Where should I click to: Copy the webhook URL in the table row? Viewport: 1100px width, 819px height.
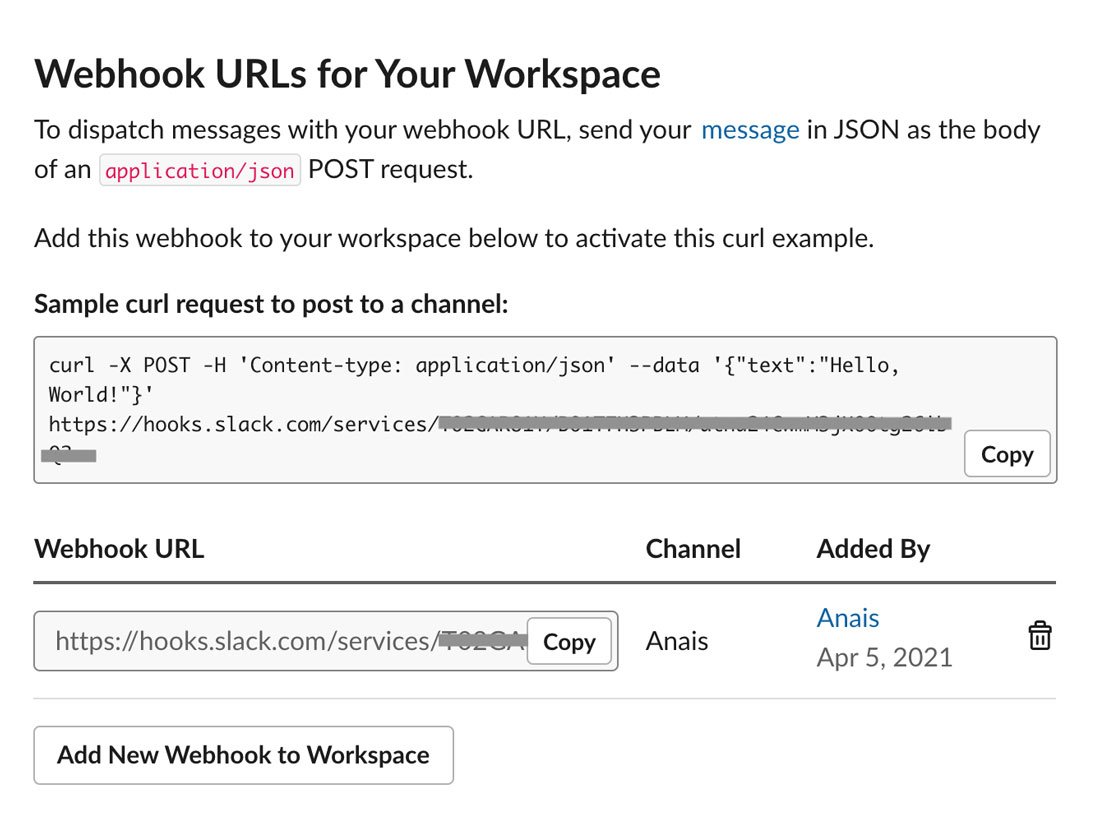click(569, 642)
